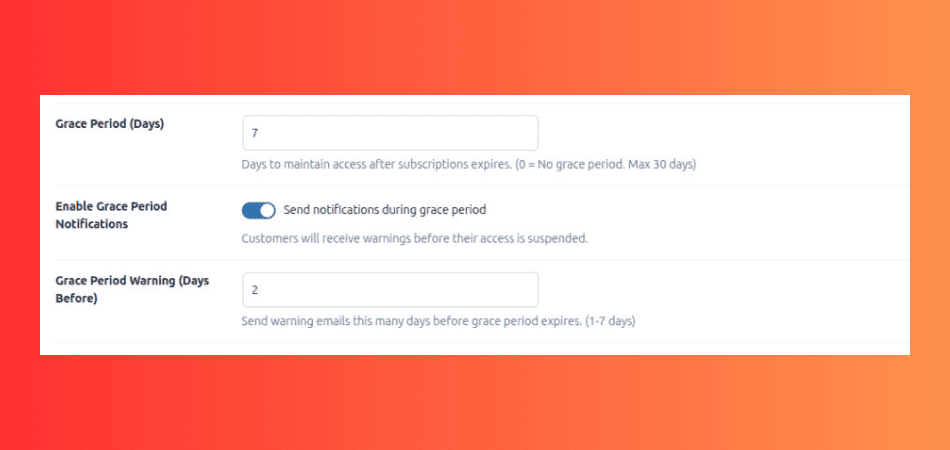Click the 'Grace Period (Days)' setting label

tap(110, 124)
